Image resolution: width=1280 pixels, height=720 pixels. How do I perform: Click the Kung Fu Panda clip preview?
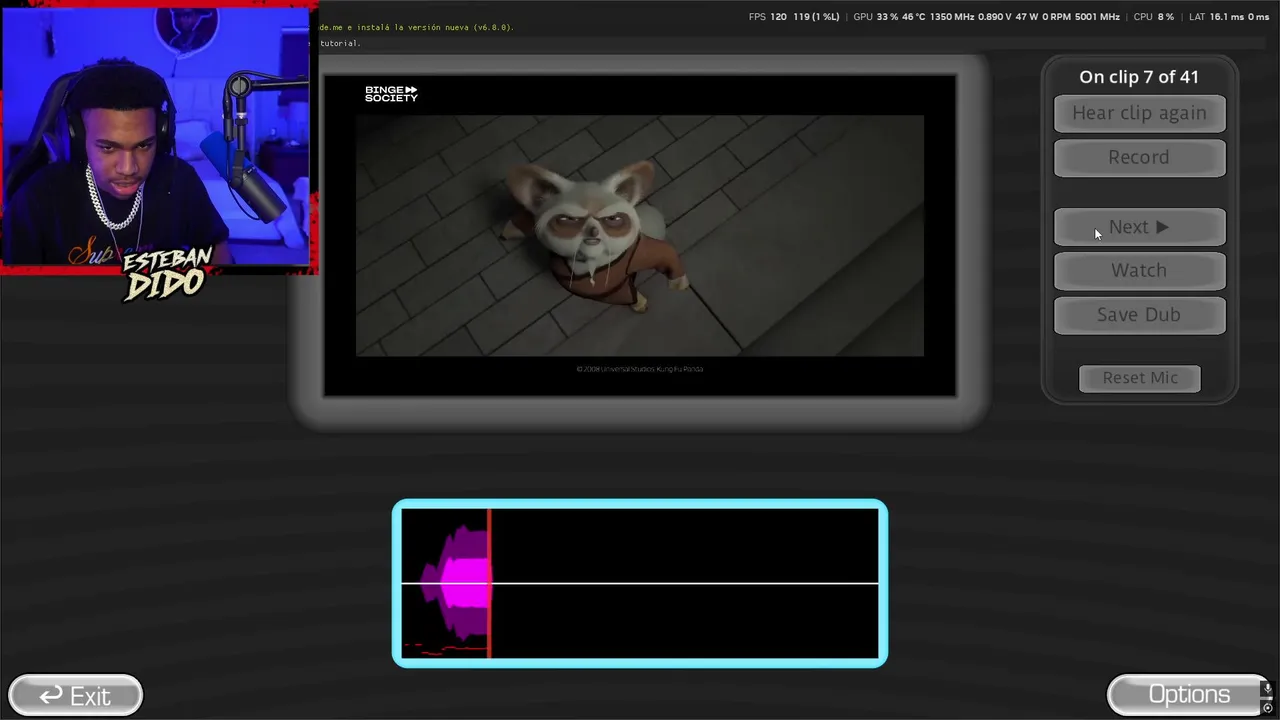click(x=640, y=236)
